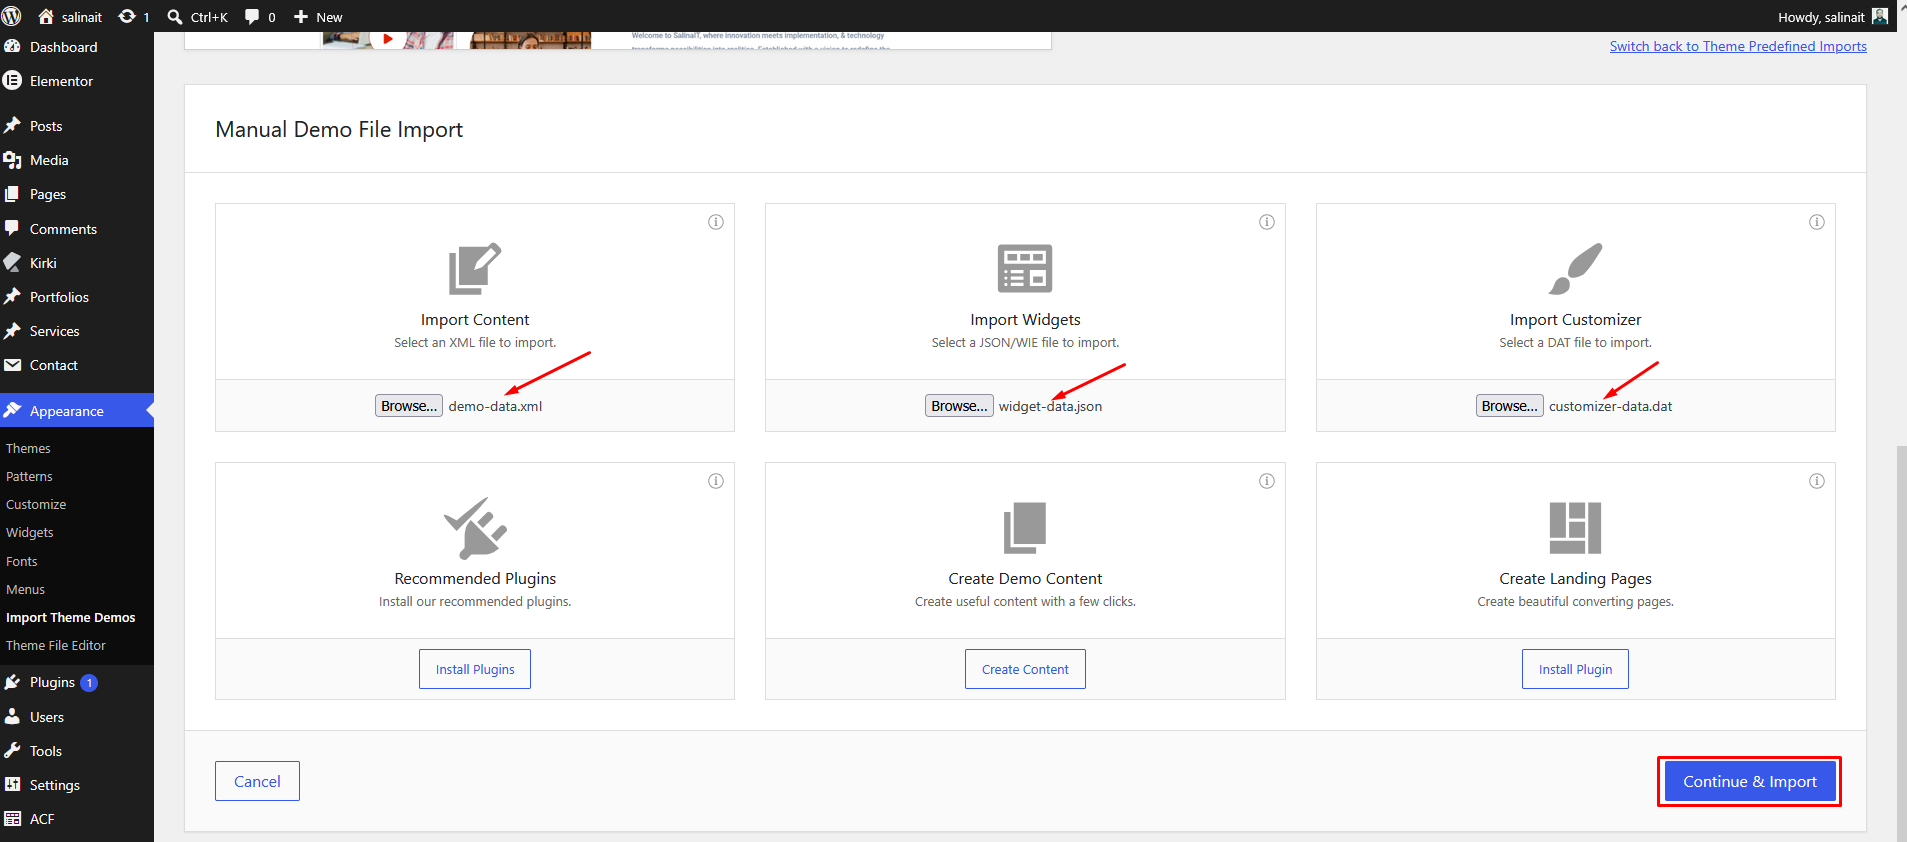
Task: Open the New content menu
Action: (318, 17)
